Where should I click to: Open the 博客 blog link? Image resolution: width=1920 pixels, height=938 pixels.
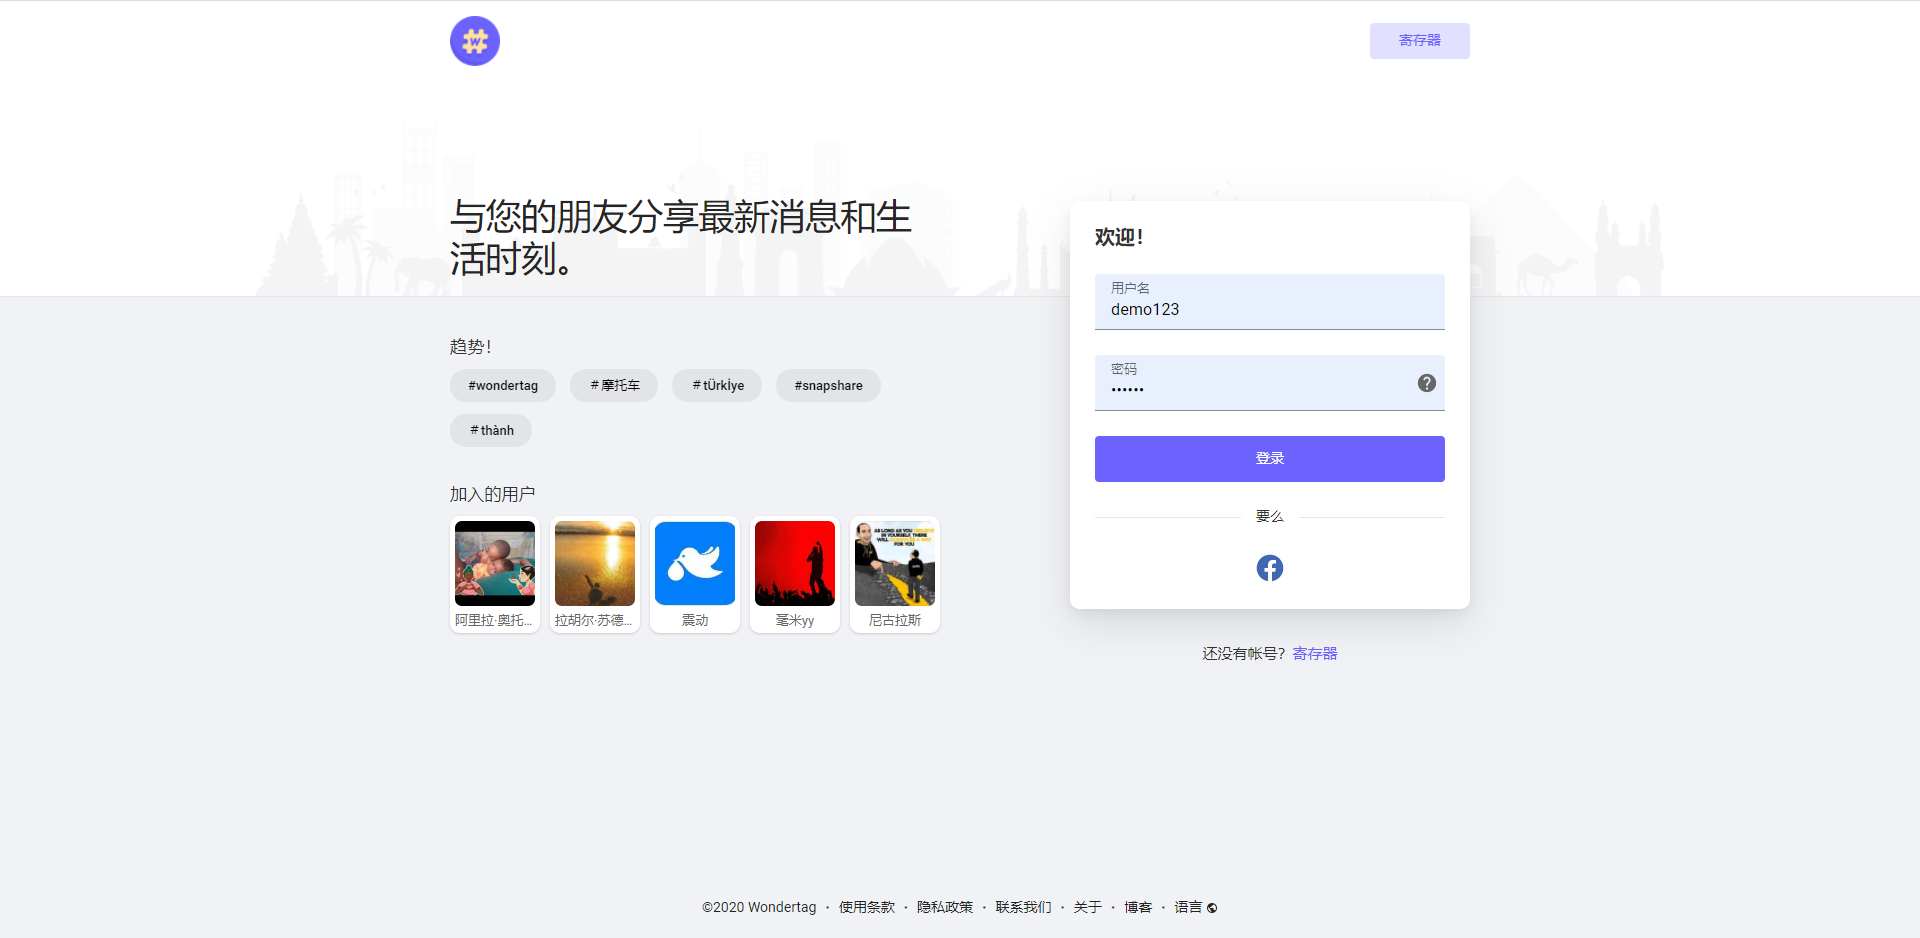pos(1138,907)
